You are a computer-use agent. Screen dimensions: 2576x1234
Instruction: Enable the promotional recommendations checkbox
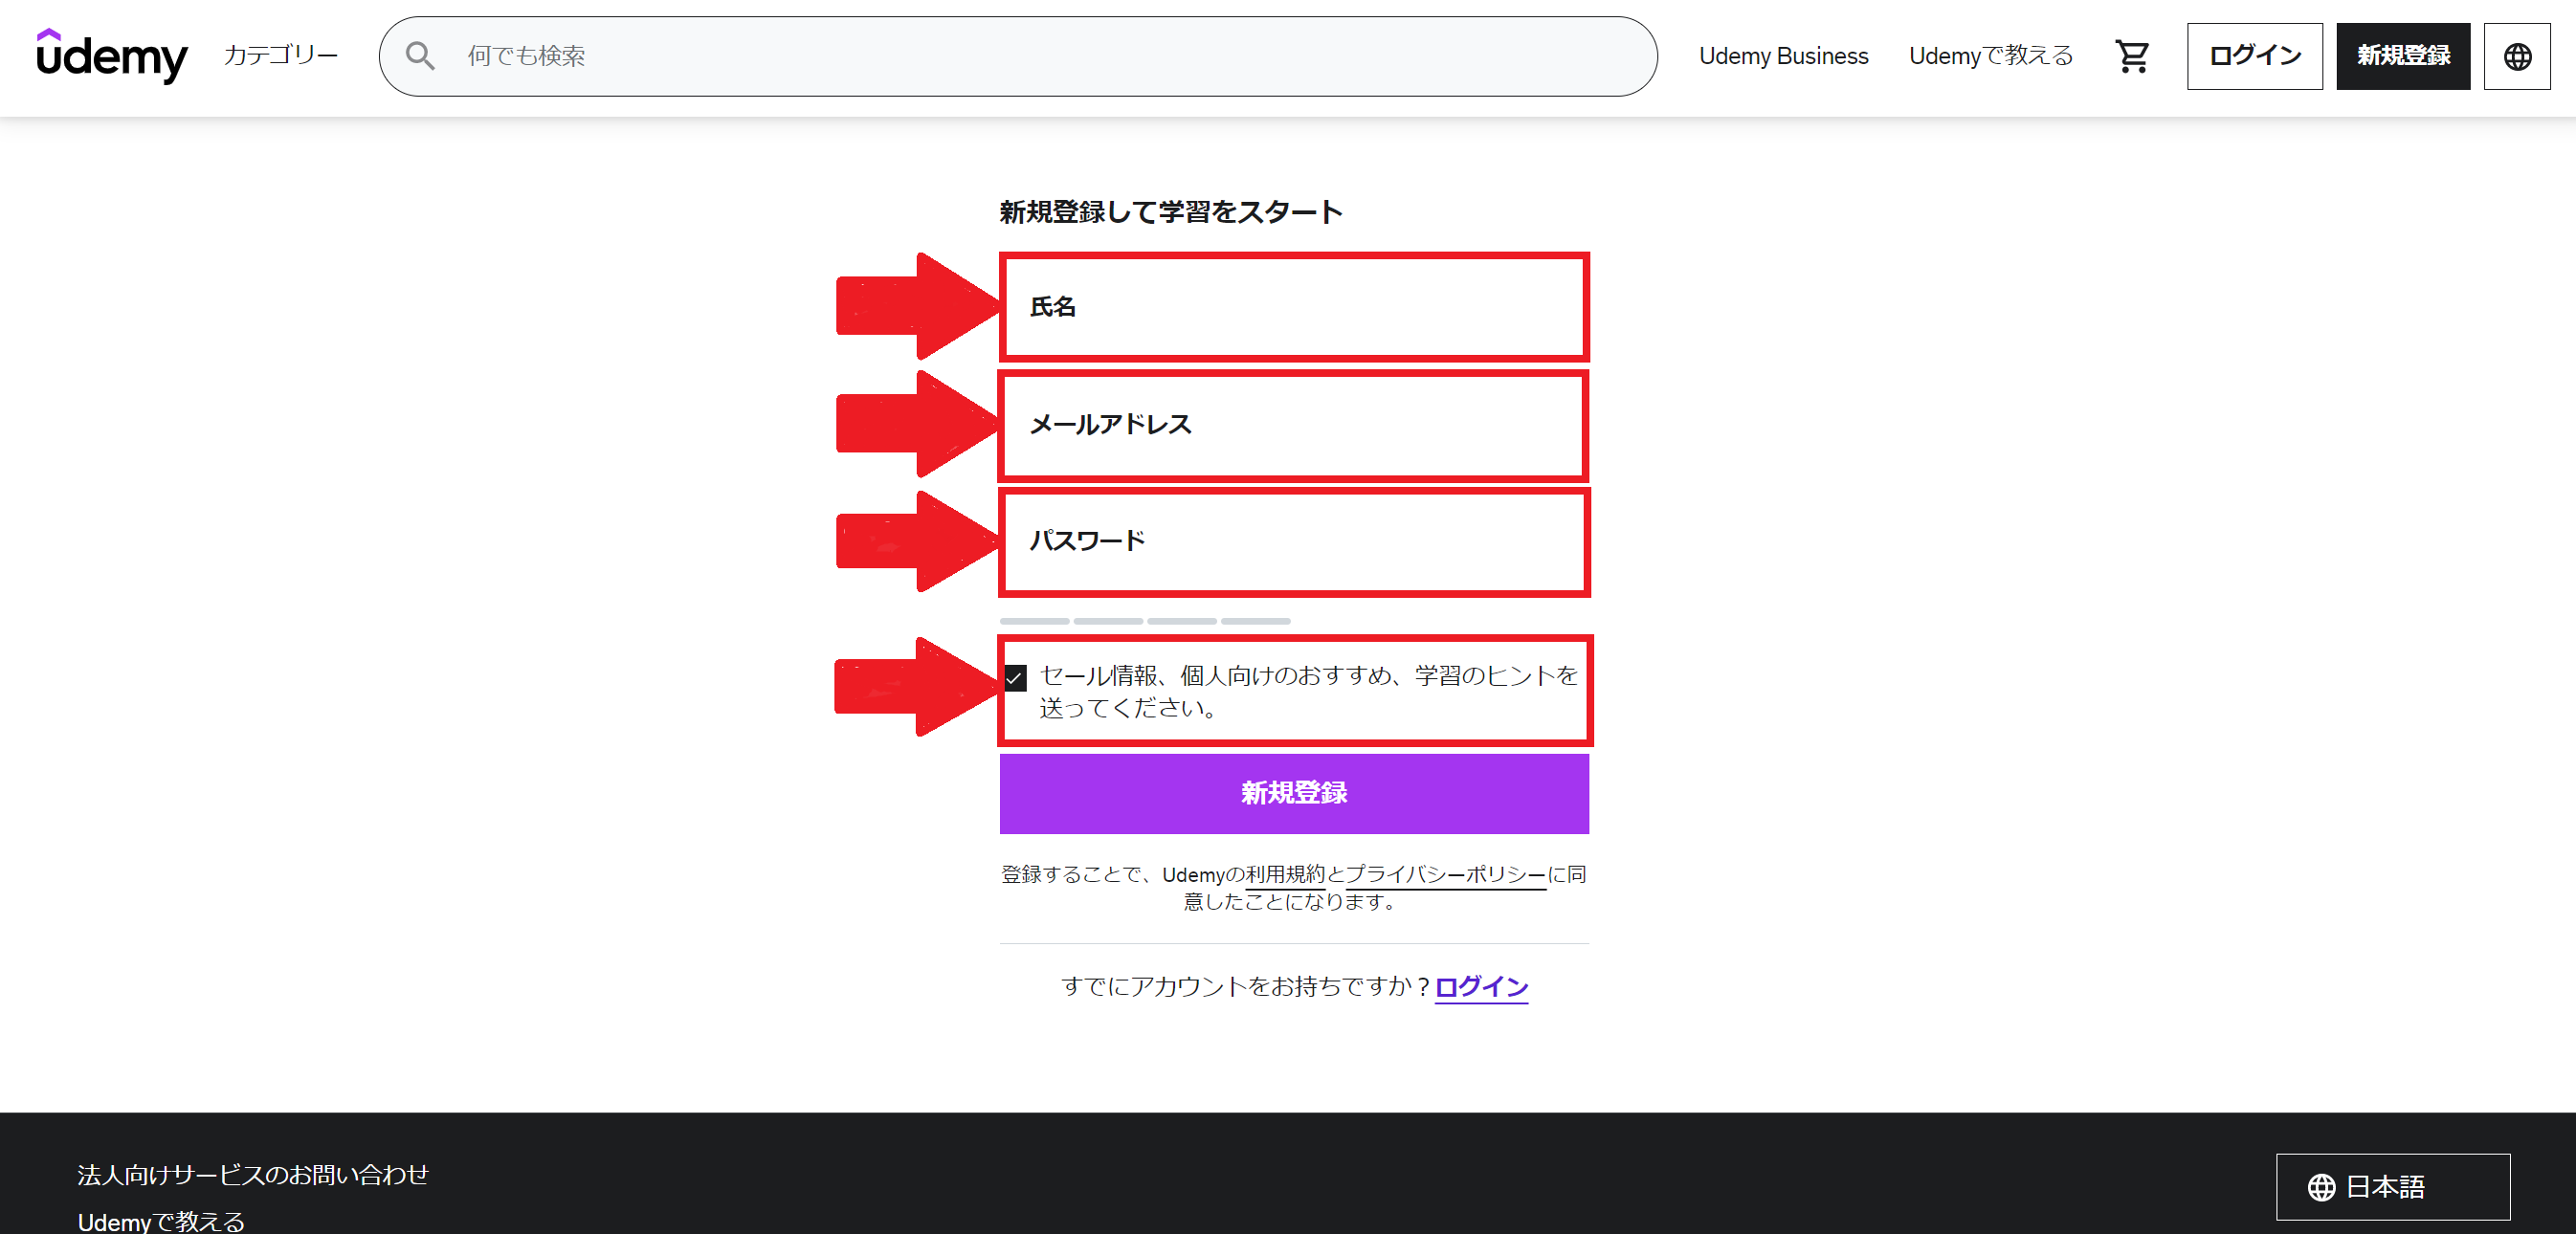(1015, 679)
